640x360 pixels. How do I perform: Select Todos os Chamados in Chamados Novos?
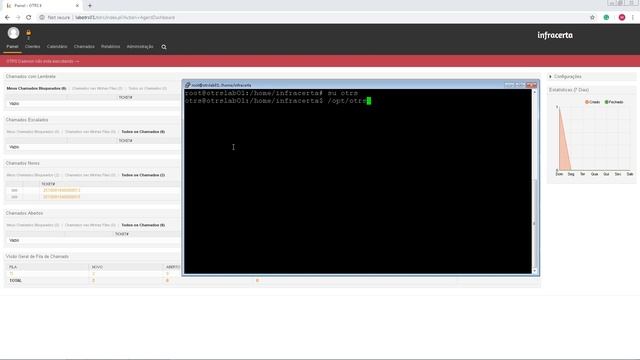point(143,175)
